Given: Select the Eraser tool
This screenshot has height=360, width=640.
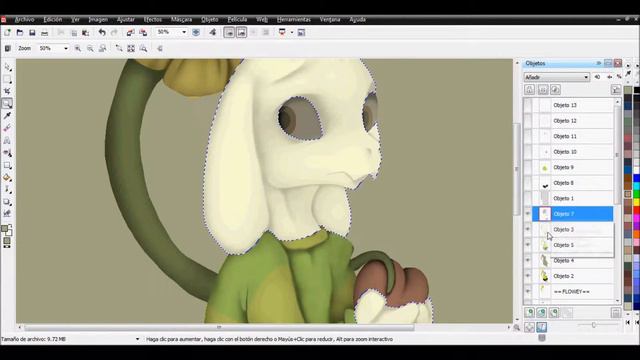Looking at the screenshot, I should click(x=7, y=128).
